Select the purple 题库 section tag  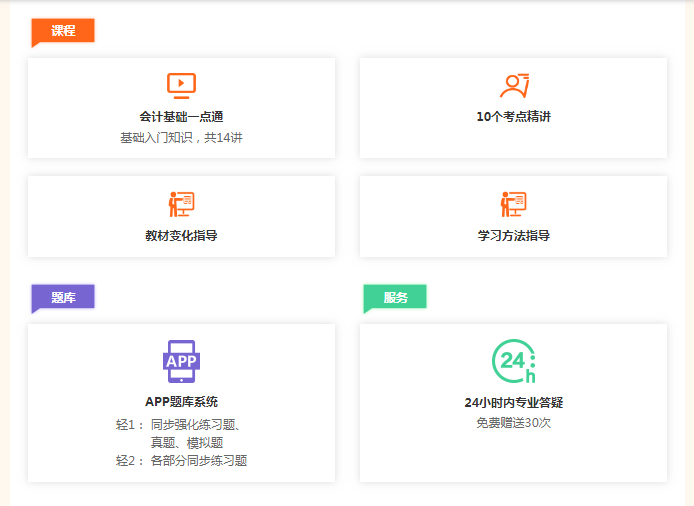[63, 297]
